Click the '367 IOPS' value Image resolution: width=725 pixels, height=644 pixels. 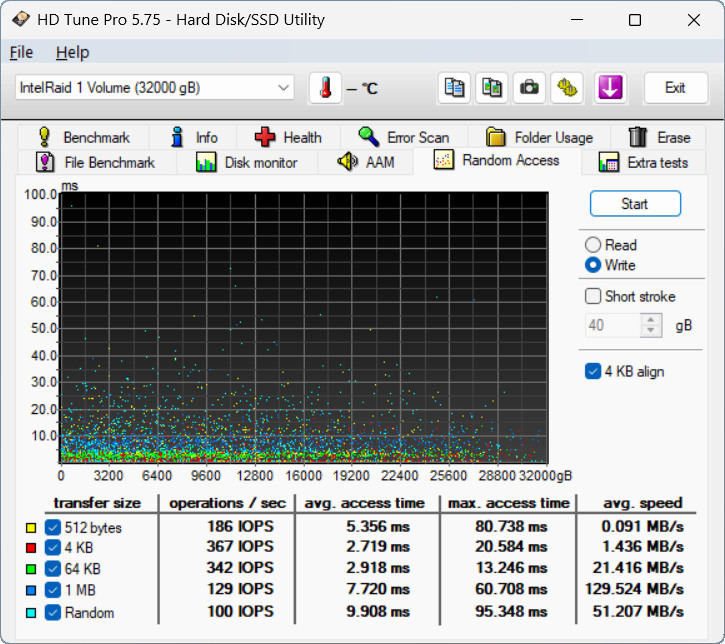pos(240,546)
